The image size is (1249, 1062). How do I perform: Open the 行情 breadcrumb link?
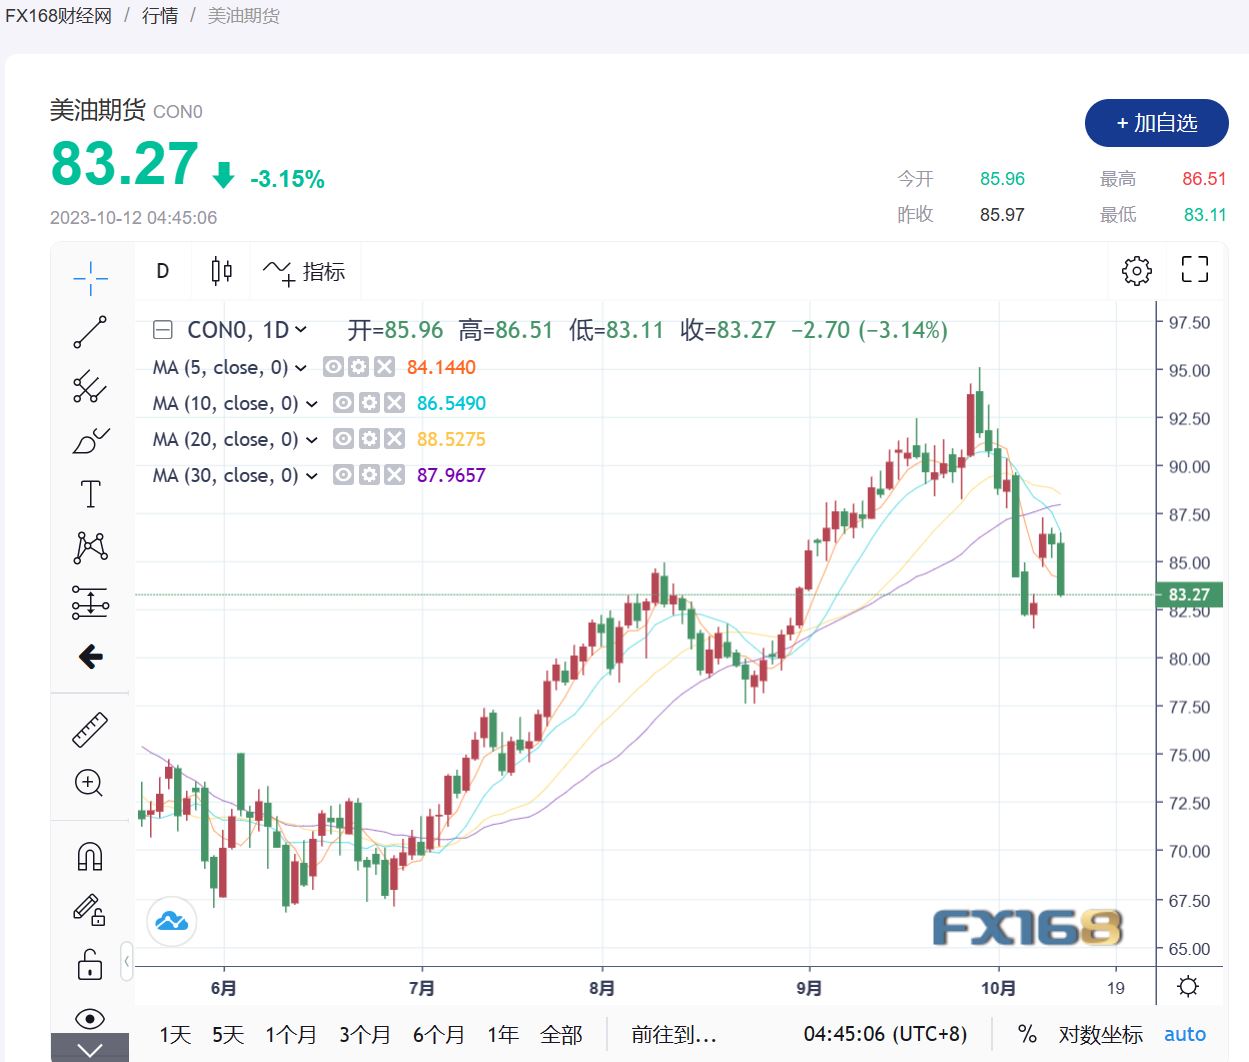click(x=160, y=16)
